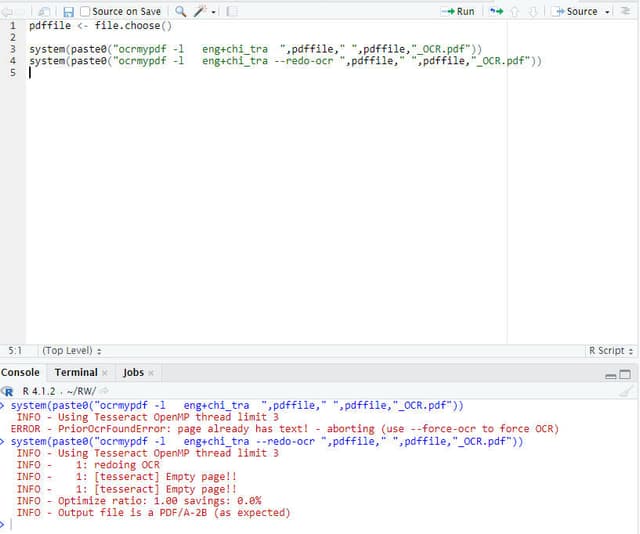Click the Compile Report notebook icon
This screenshot has width=640, height=534.
click(x=232, y=11)
